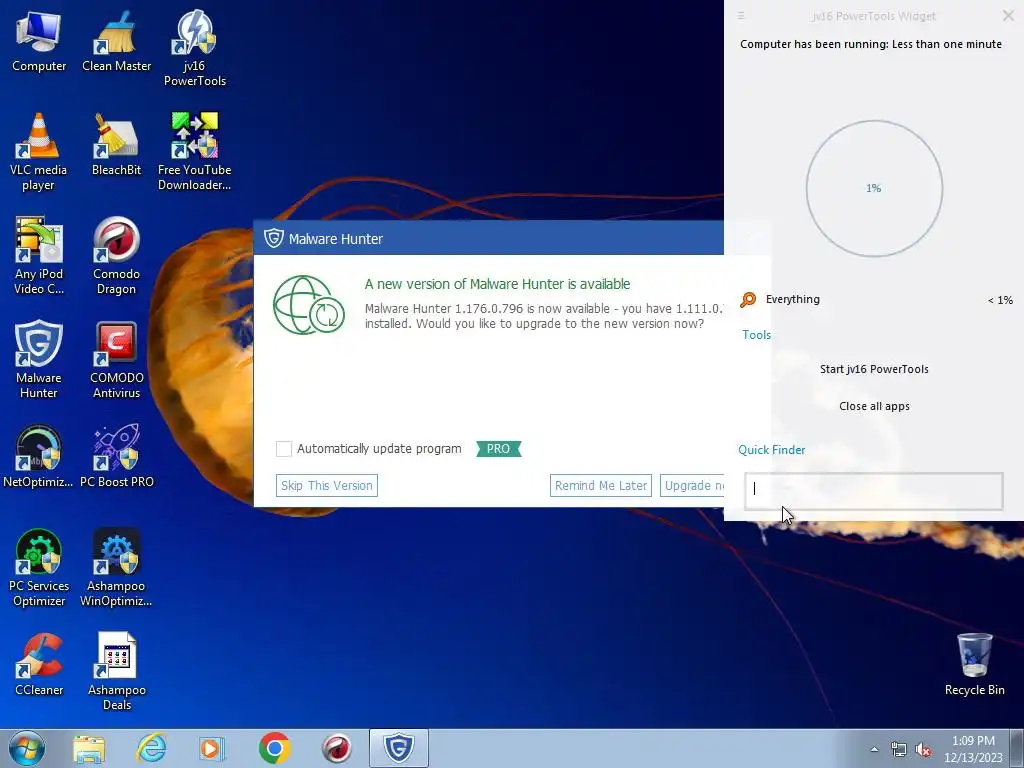The width and height of the screenshot is (1024, 768).
Task: Click the Quick Finder heading
Action: 771,450
